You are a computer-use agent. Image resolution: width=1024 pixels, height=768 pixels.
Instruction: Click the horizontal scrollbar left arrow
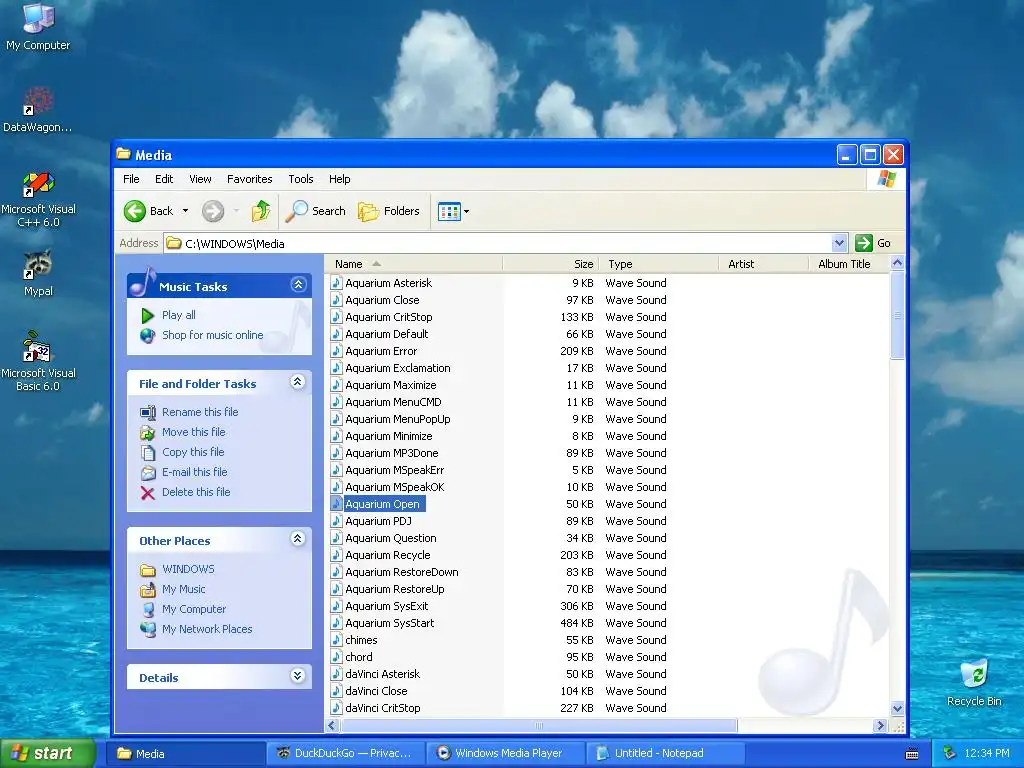pyautogui.click(x=332, y=726)
